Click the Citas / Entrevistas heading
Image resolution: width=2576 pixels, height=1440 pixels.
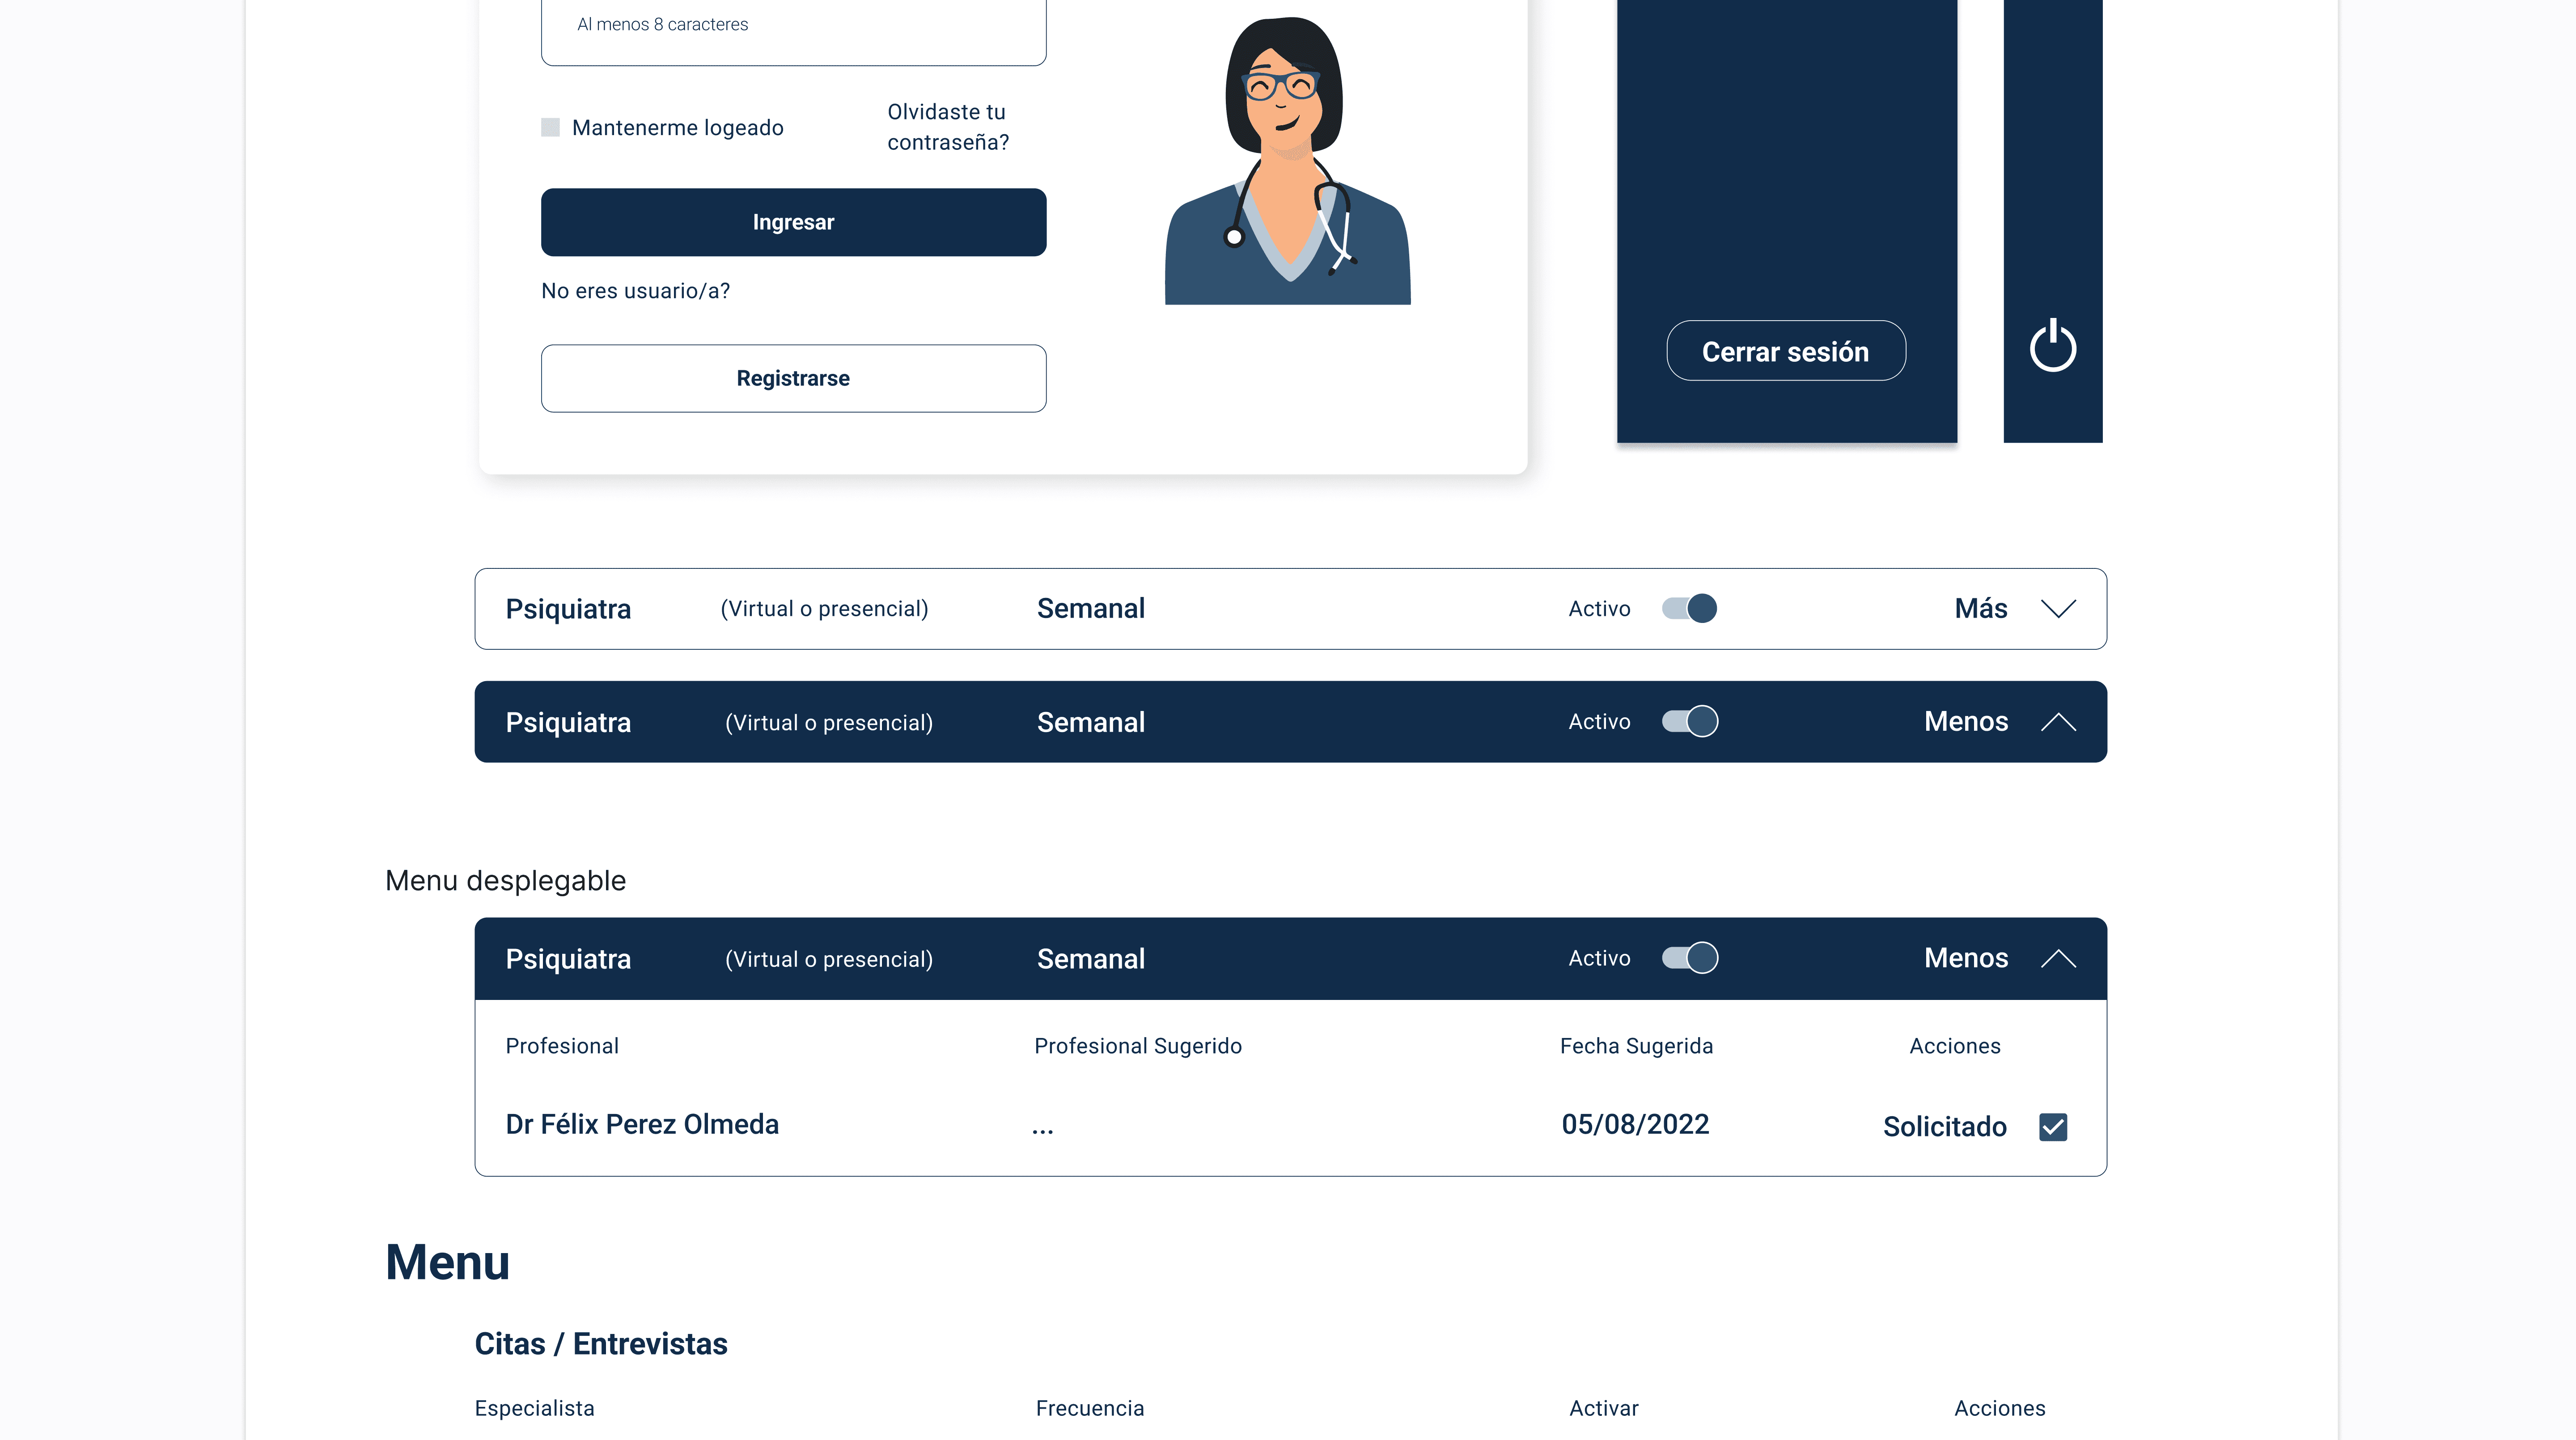(x=600, y=1343)
